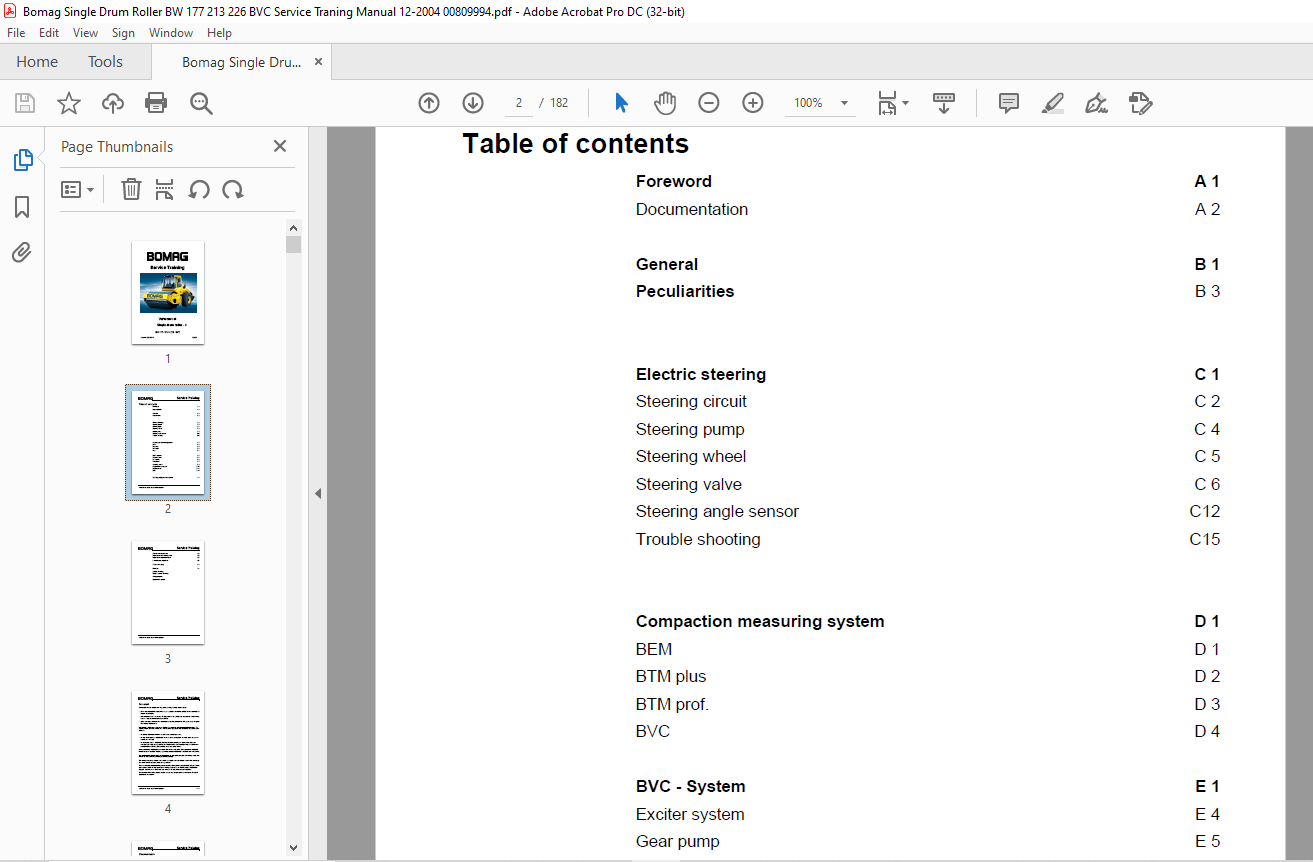
Task: Close the Page Thumbnails panel
Action: (280, 146)
